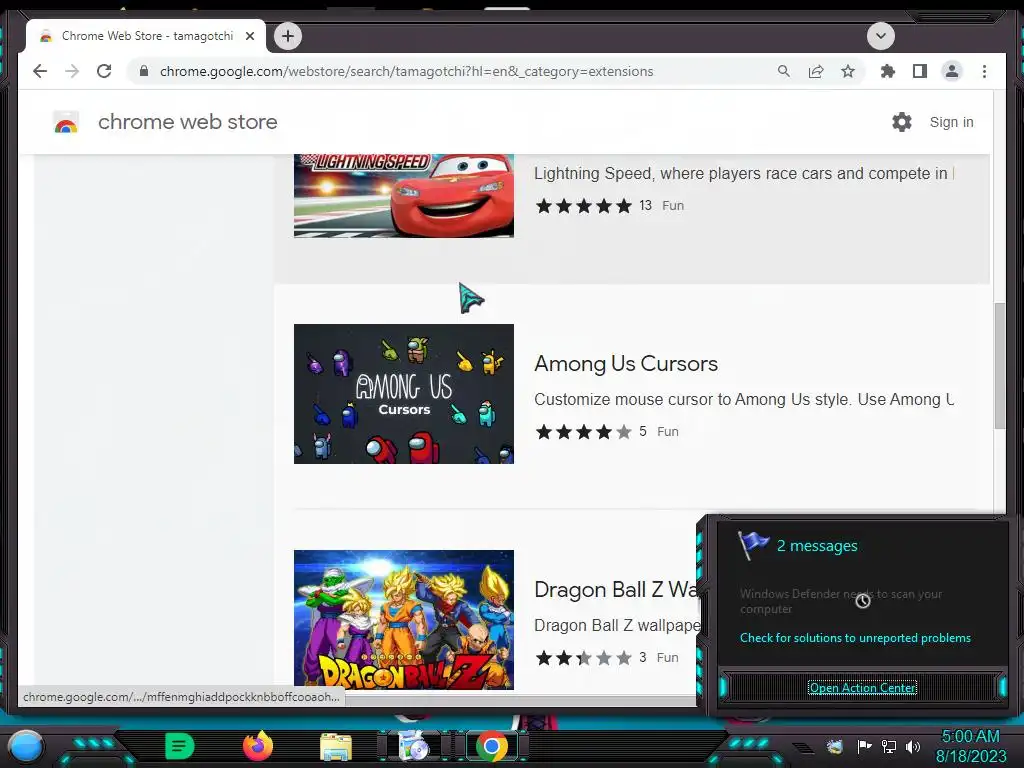
Task: Click the forward navigation arrow
Action: click(72, 71)
